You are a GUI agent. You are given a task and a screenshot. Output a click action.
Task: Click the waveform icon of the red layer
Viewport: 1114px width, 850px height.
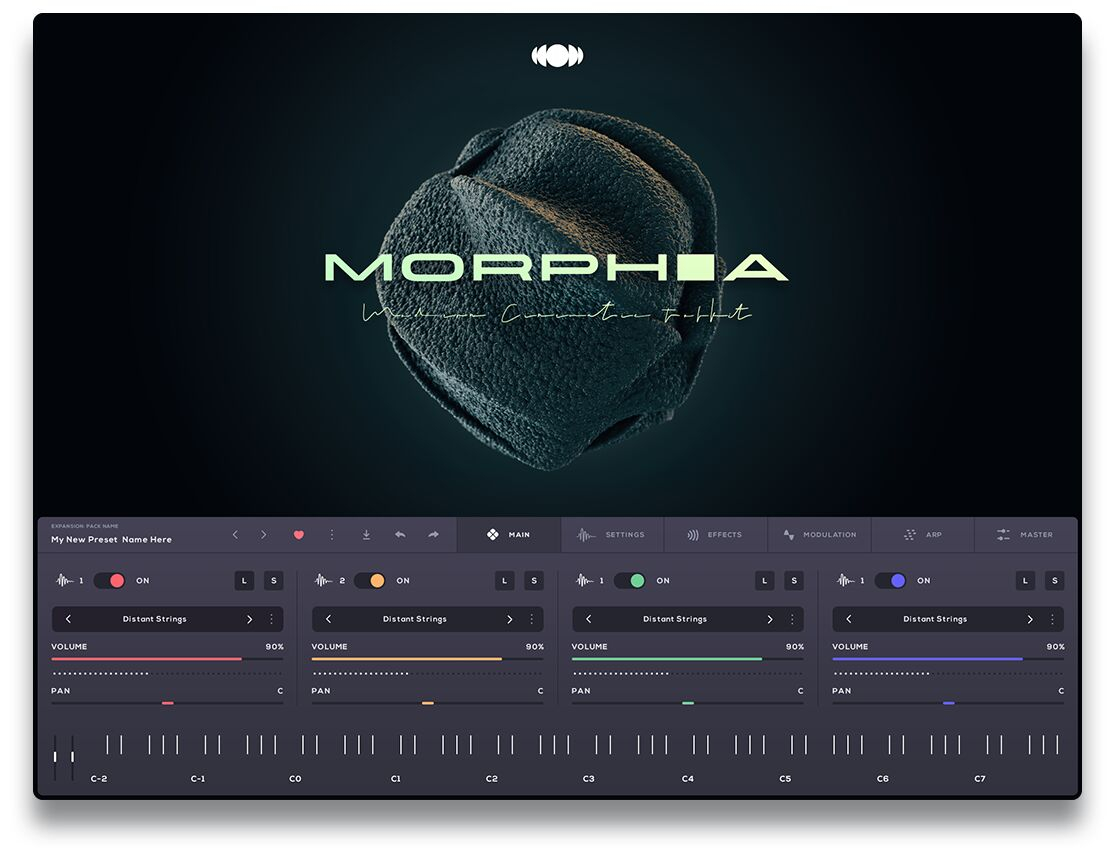point(66,580)
